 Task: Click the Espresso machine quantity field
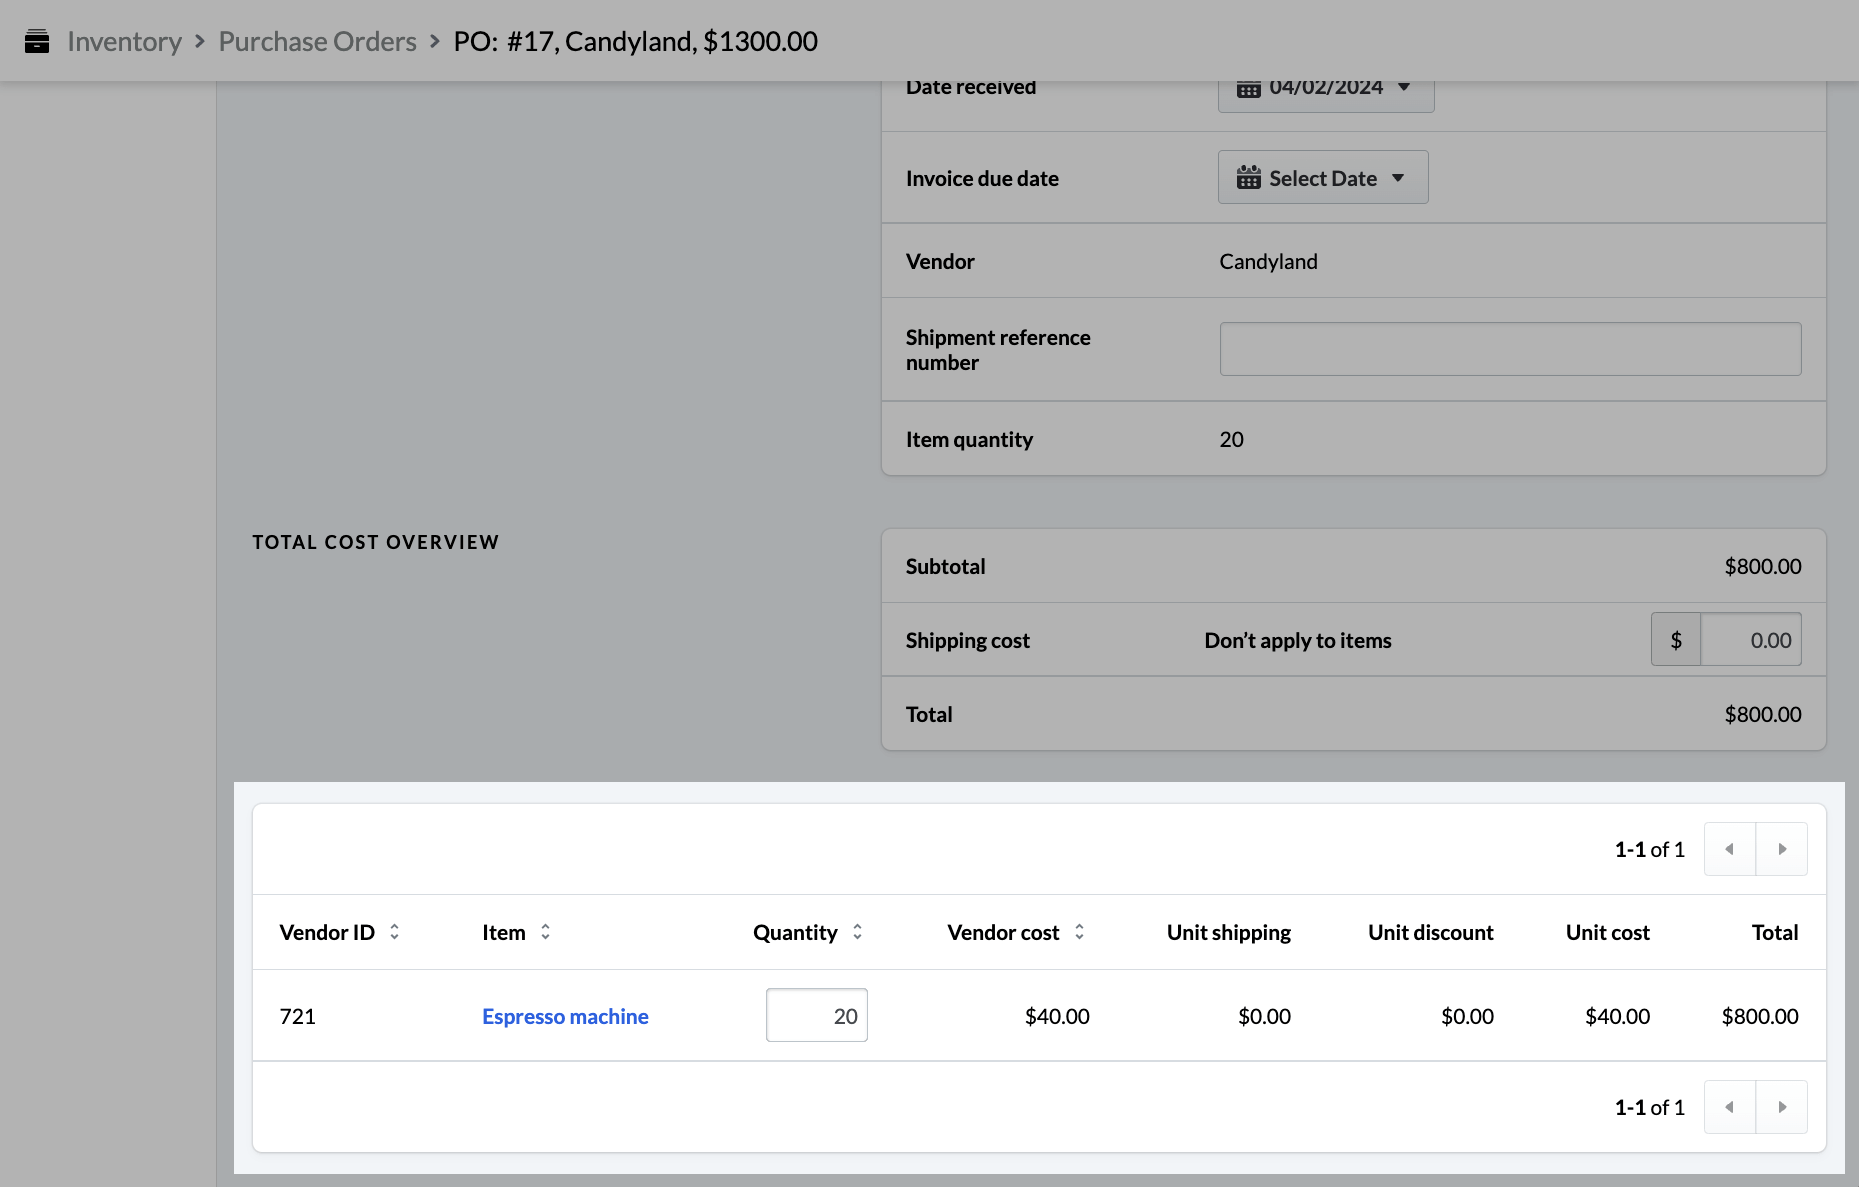(x=816, y=1016)
